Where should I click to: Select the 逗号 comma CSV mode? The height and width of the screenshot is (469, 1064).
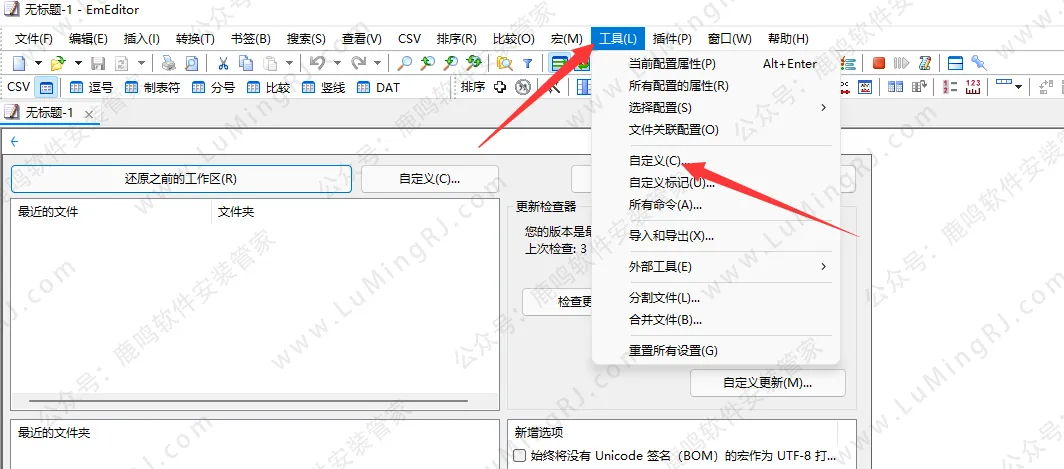[x=91, y=88]
